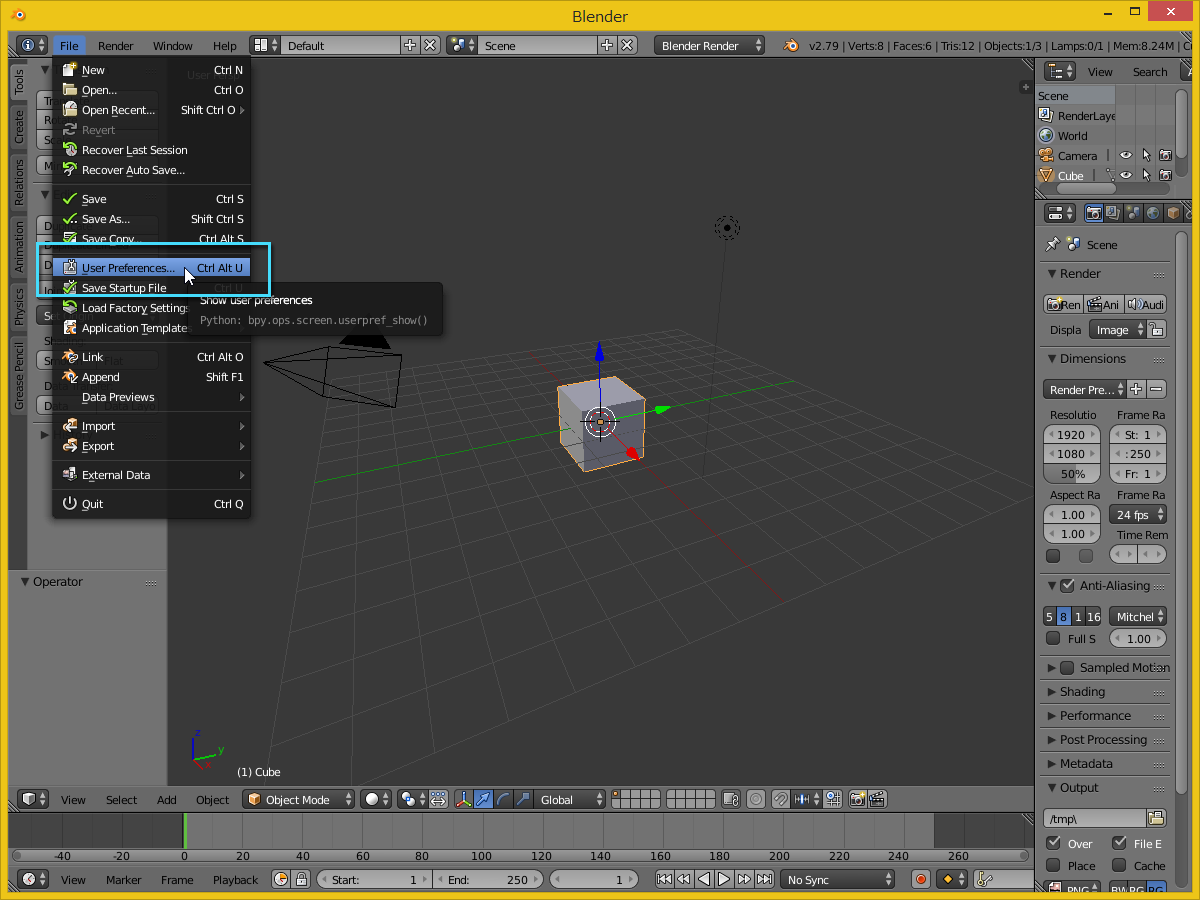Screen dimensions: 1200x900
Task: Click the scene browse icon
Action: (x=462, y=46)
